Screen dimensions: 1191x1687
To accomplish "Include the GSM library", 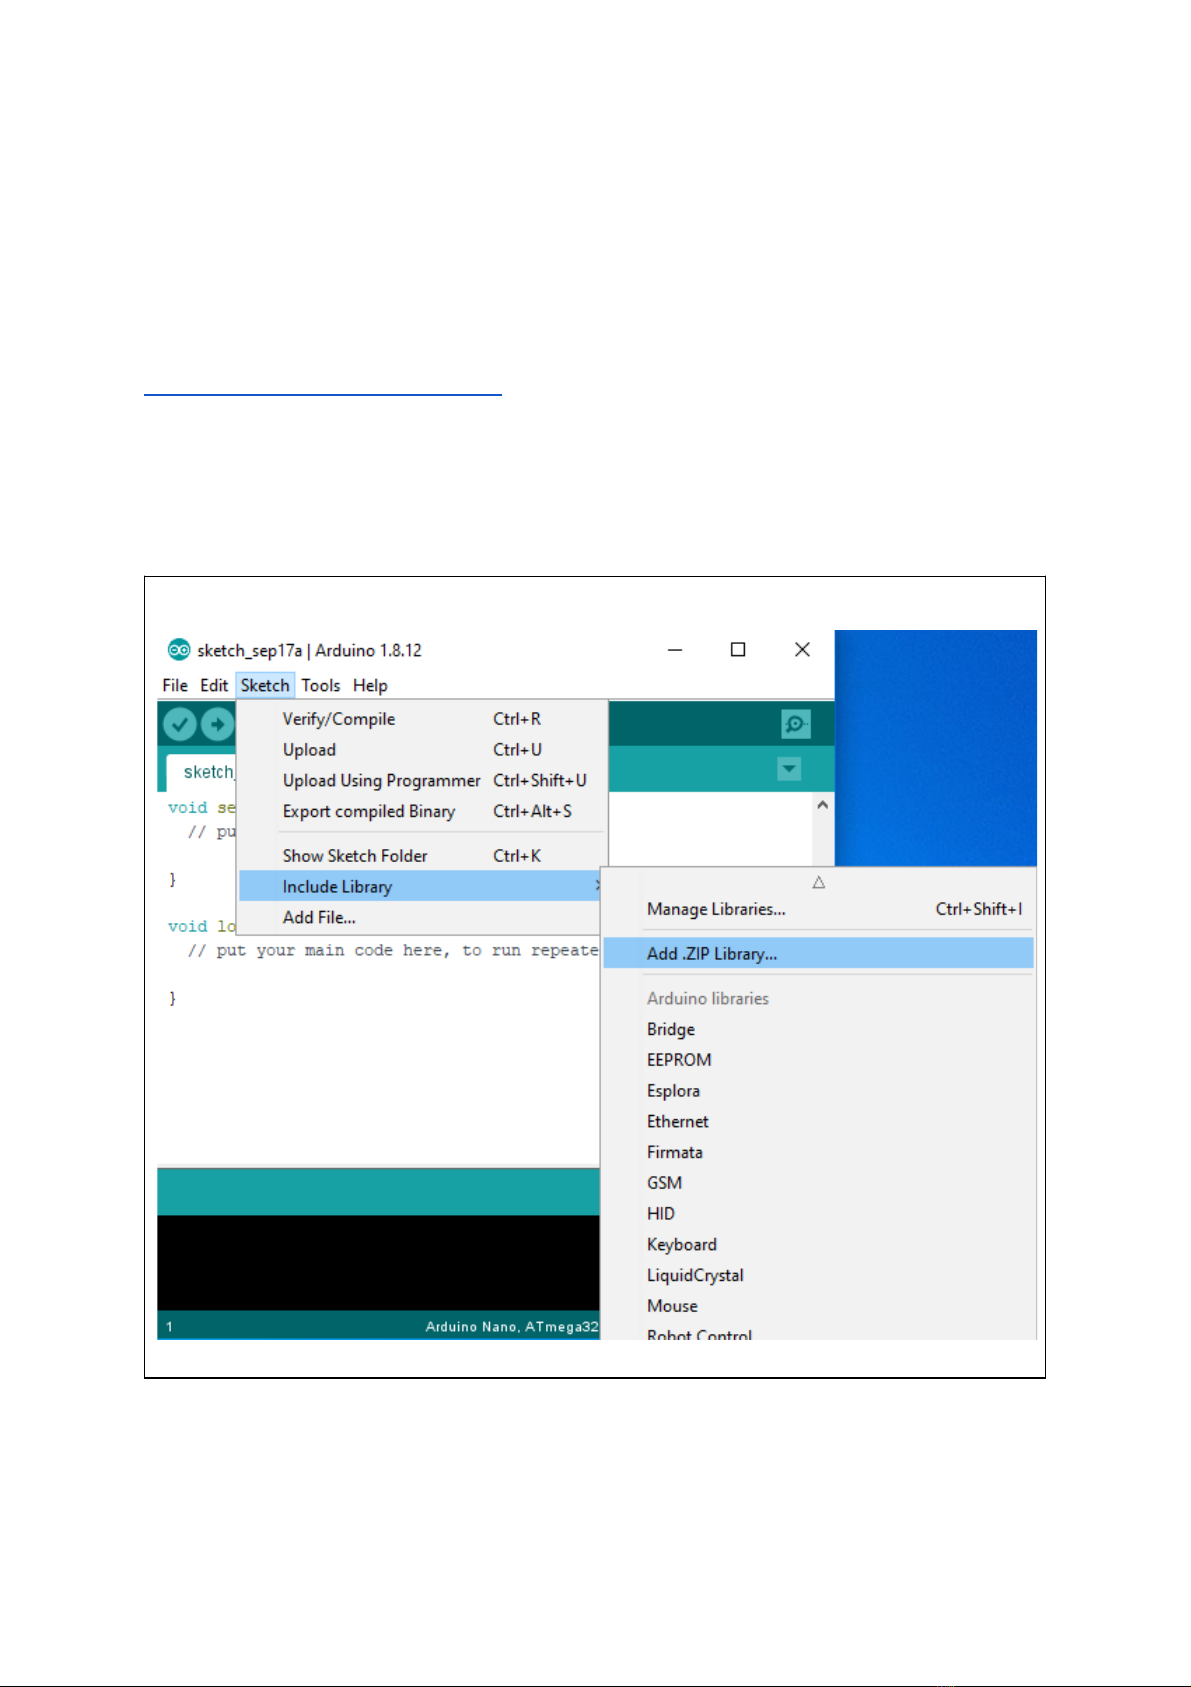I will [x=818, y=1183].
